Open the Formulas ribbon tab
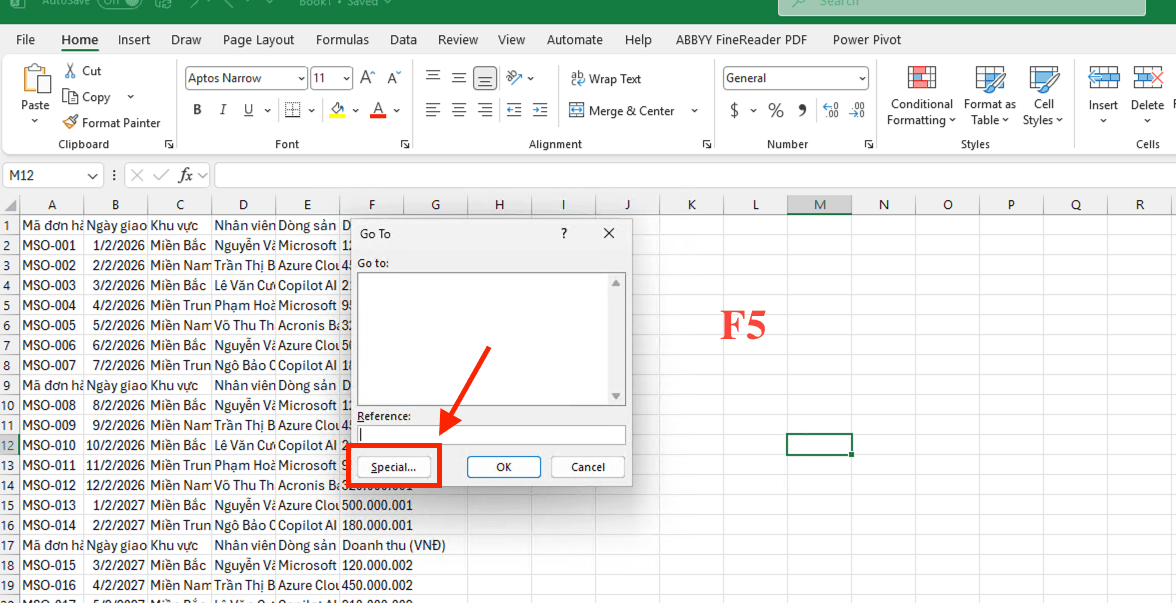1176x603 pixels. coord(342,40)
